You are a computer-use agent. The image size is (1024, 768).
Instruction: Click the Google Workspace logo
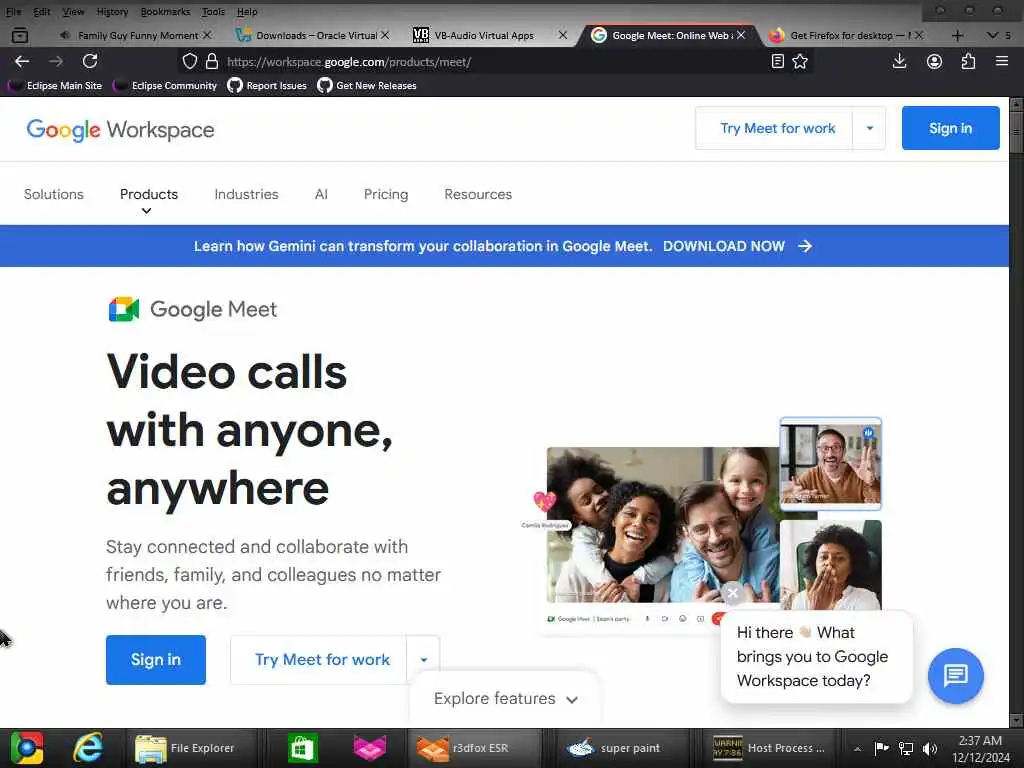120,129
